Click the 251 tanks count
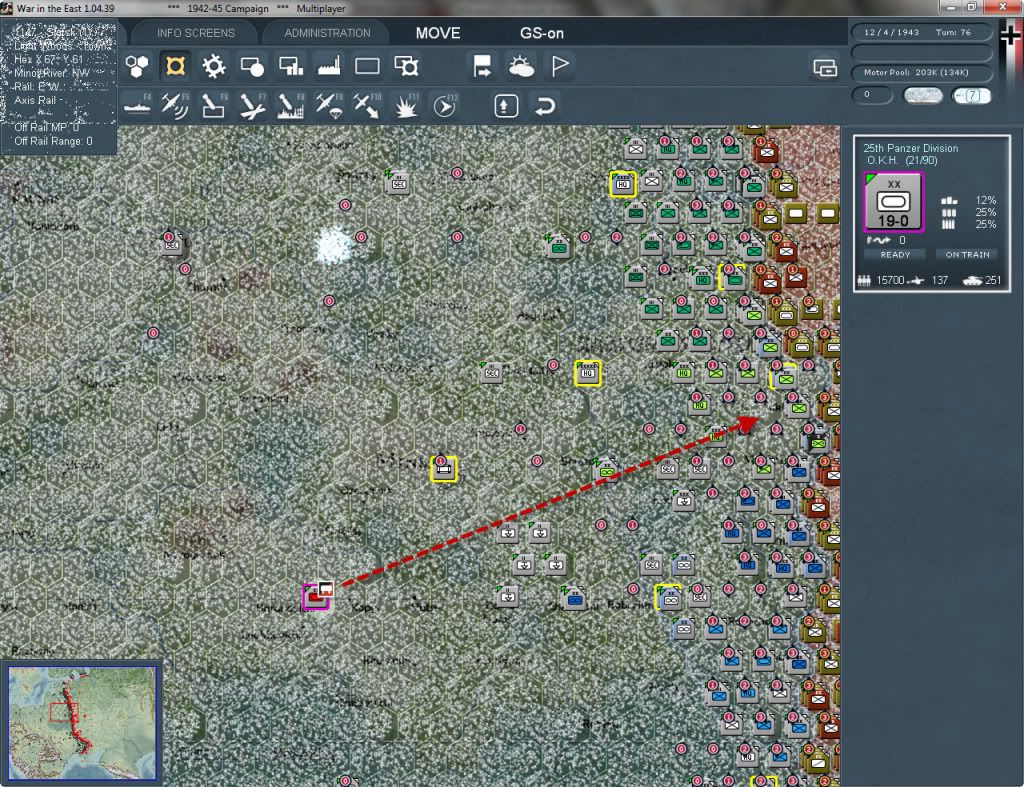The image size is (1024, 787). click(993, 280)
